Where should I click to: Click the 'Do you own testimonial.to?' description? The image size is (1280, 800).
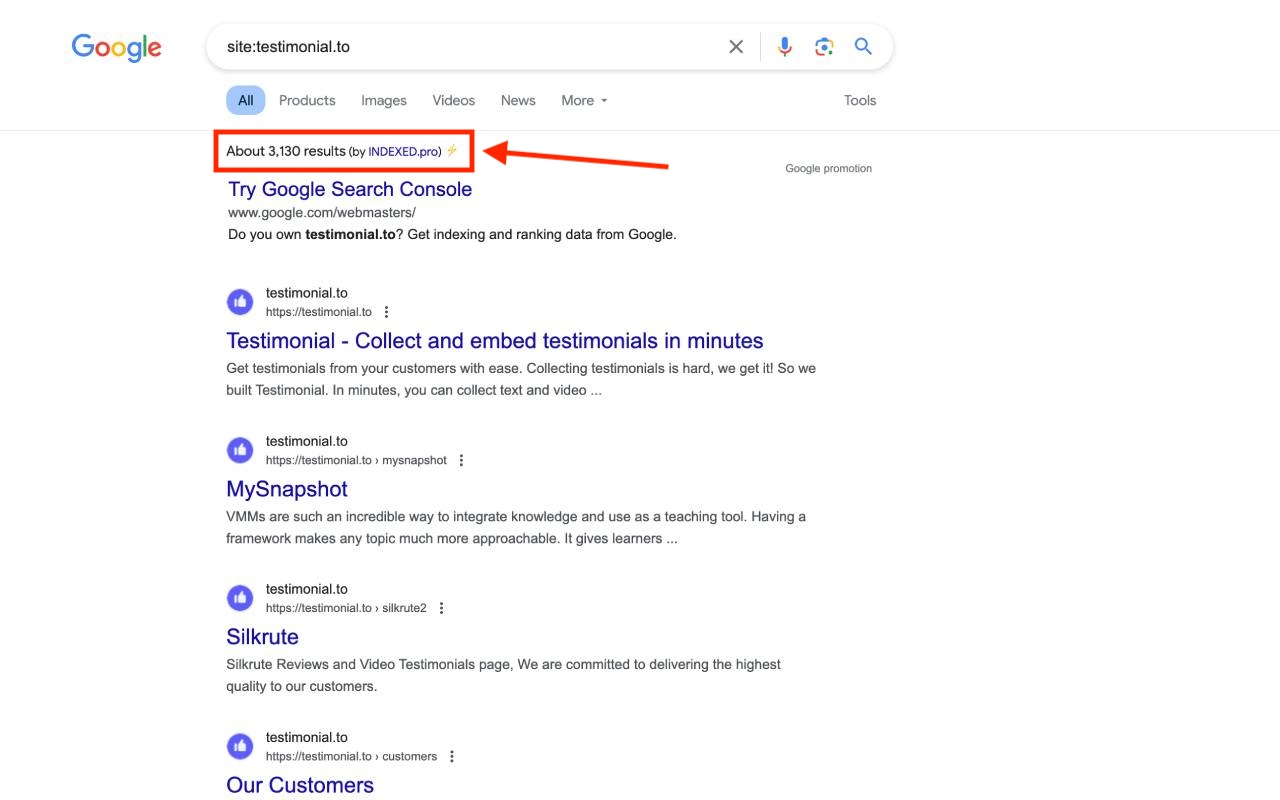pos(452,235)
